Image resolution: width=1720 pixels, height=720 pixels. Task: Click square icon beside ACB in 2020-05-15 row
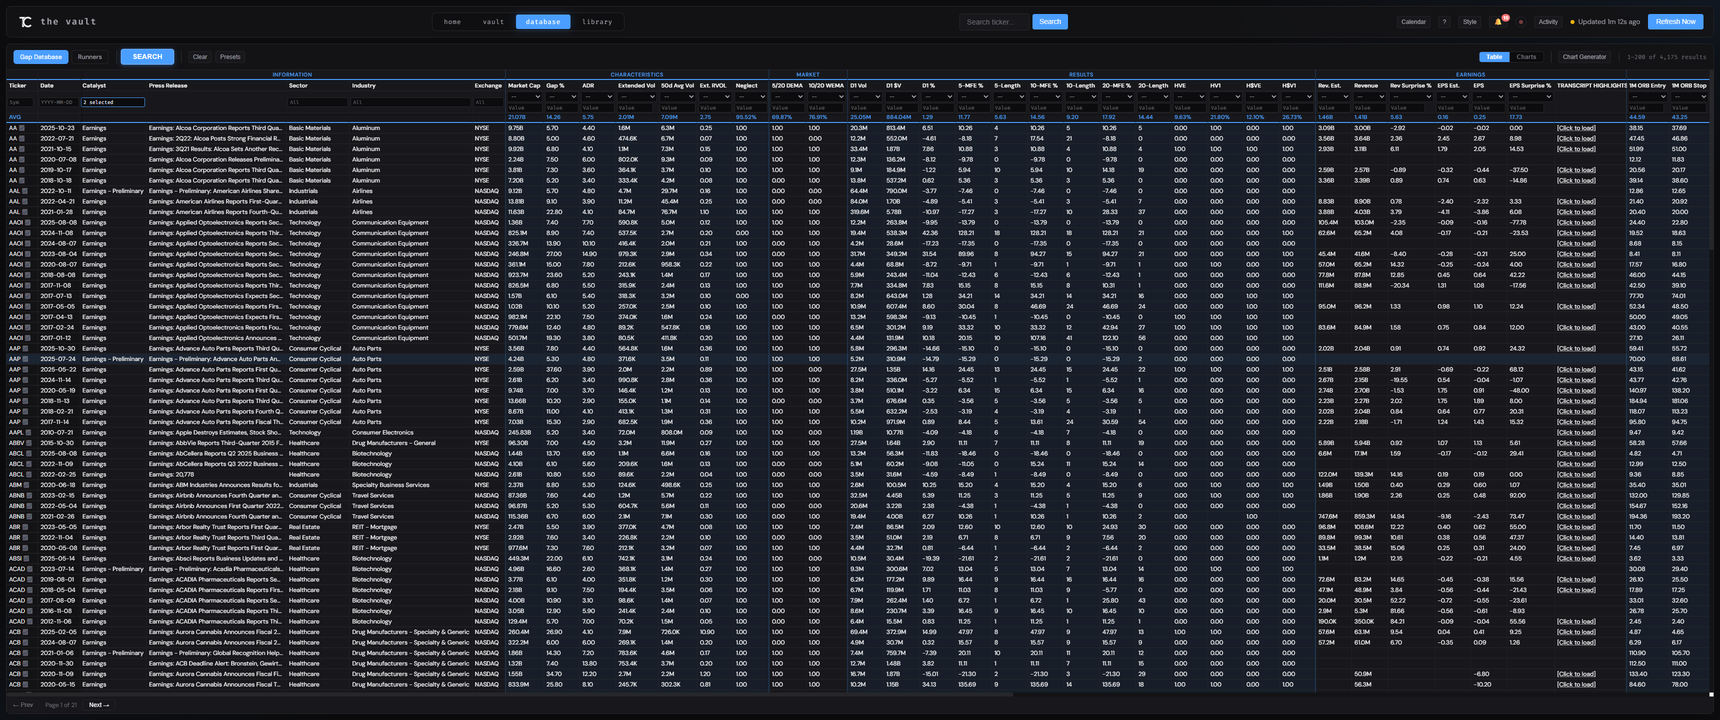24,685
